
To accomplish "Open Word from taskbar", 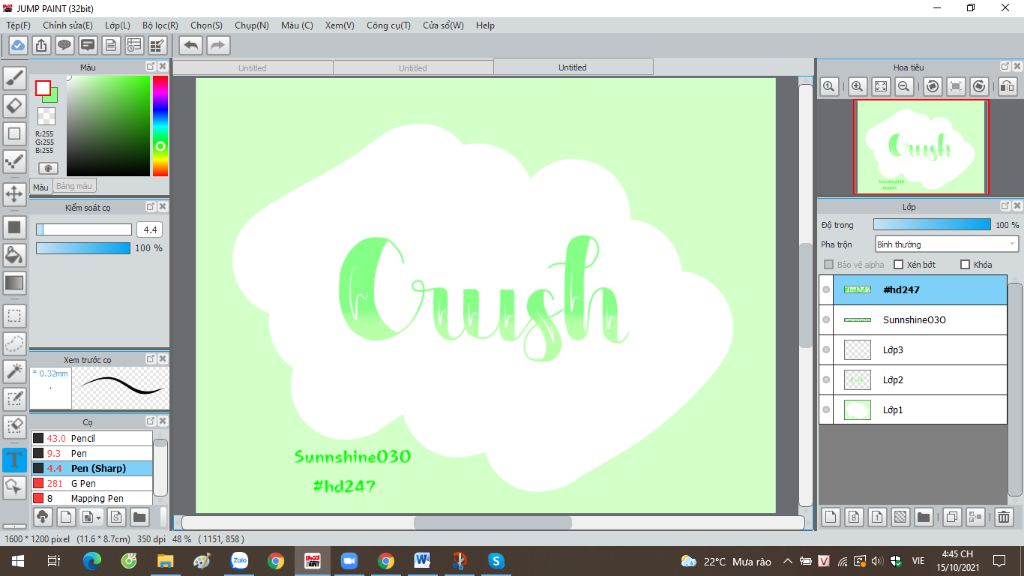I will click(422, 561).
